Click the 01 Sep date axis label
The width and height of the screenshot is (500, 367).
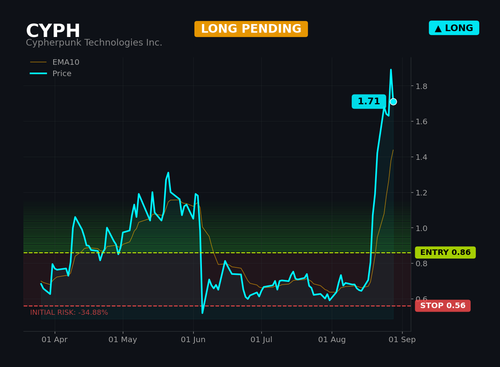[x=402, y=340]
